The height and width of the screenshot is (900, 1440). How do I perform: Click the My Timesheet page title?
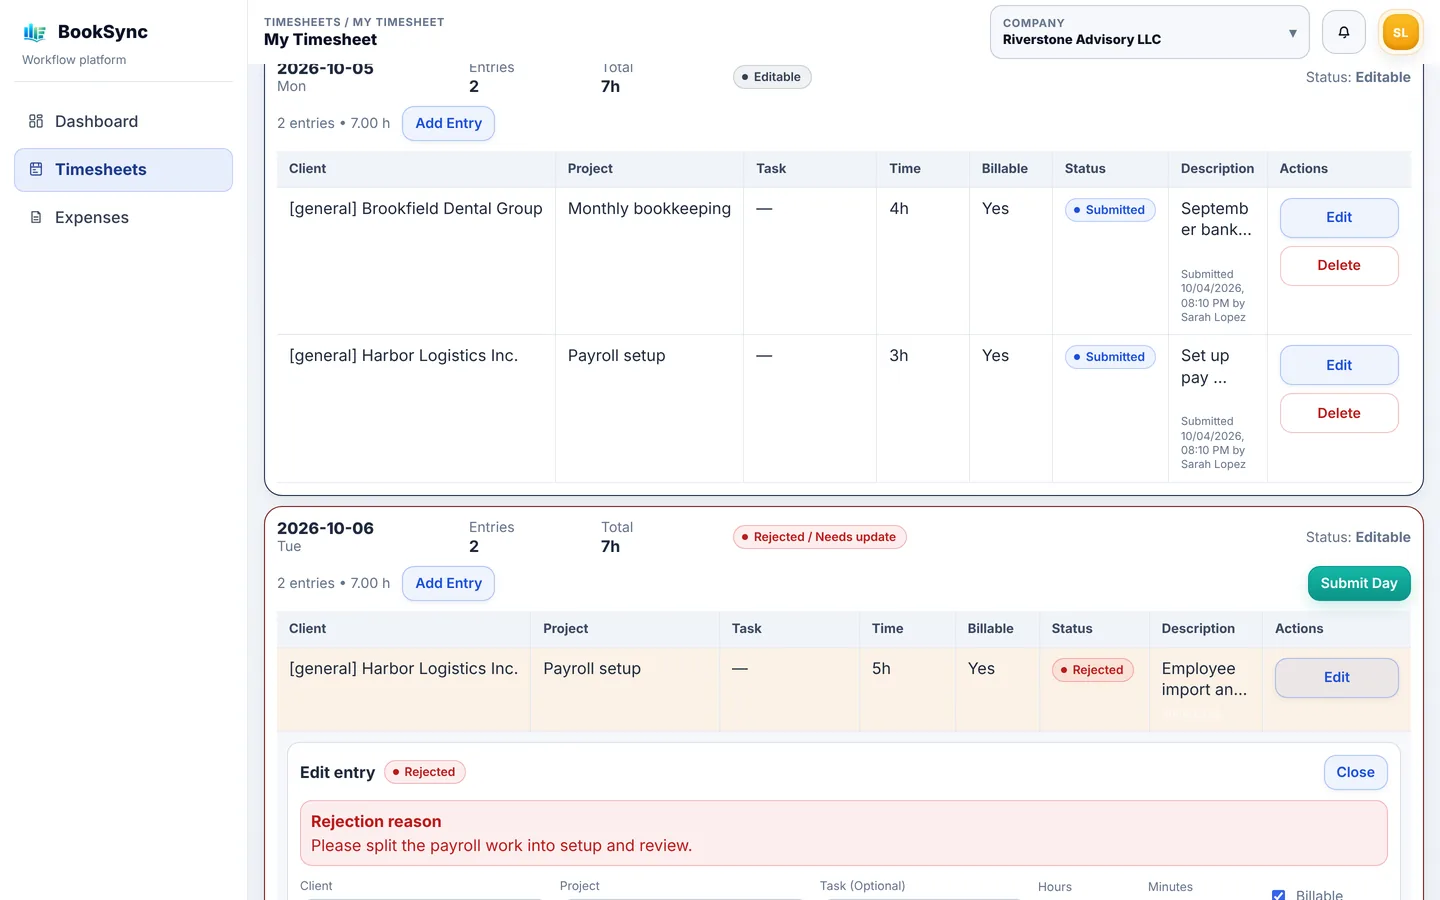[x=320, y=40]
